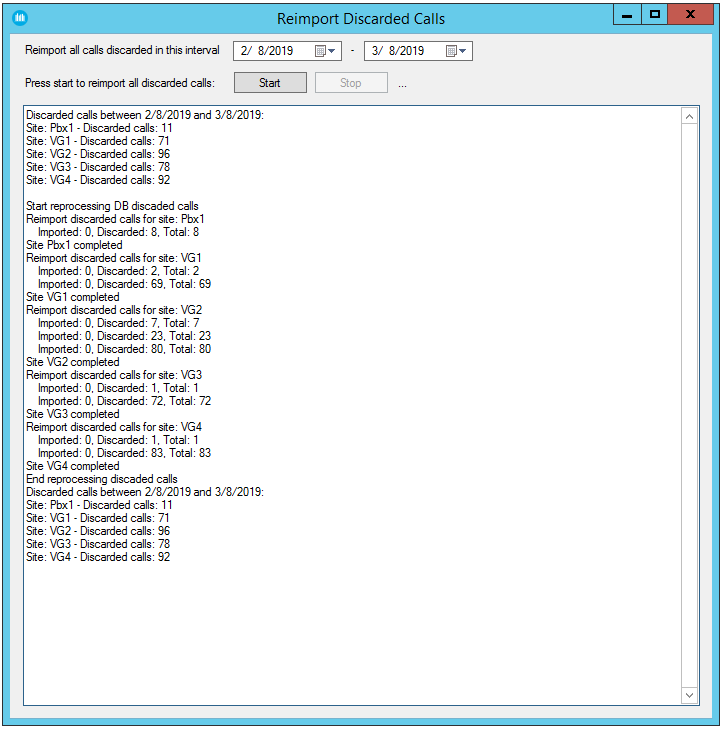726x731 pixels.
Task: Select the month field in the start date
Action: tap(245, 51)
